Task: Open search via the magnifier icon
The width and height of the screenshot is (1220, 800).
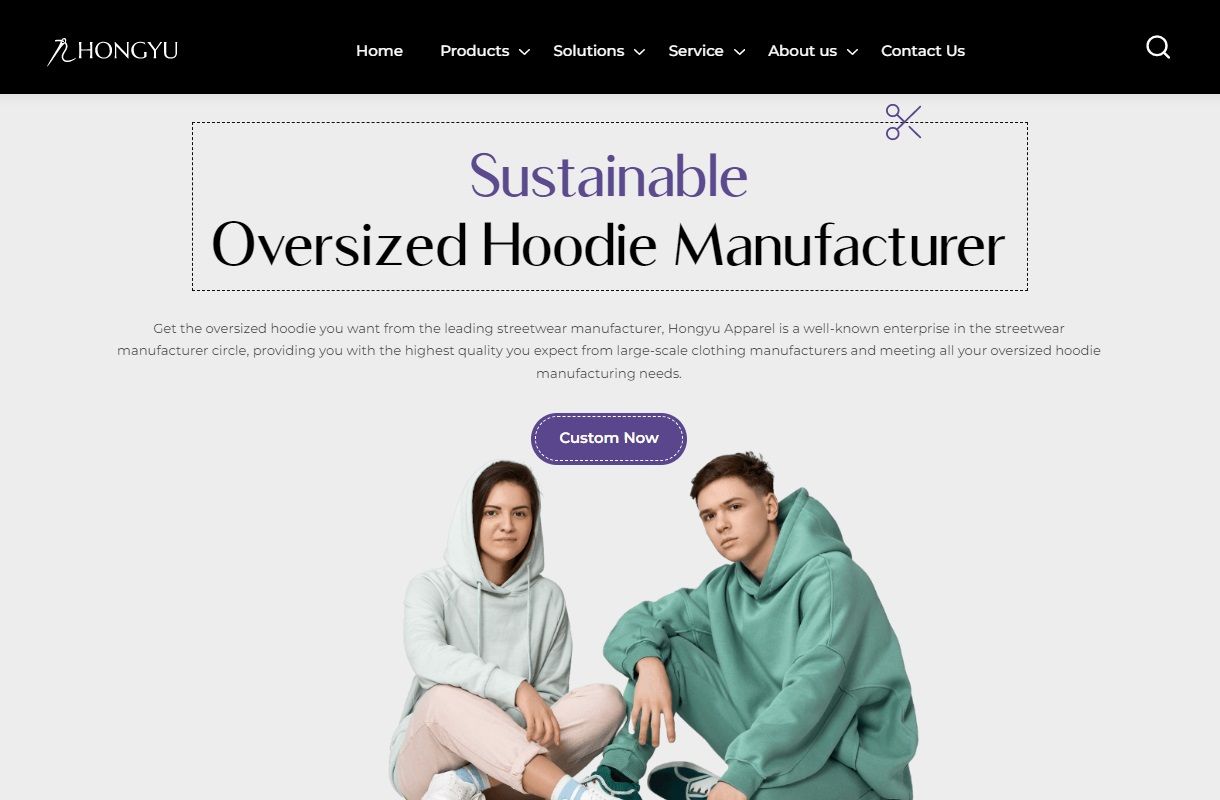Action: [x=1158, y=47]
